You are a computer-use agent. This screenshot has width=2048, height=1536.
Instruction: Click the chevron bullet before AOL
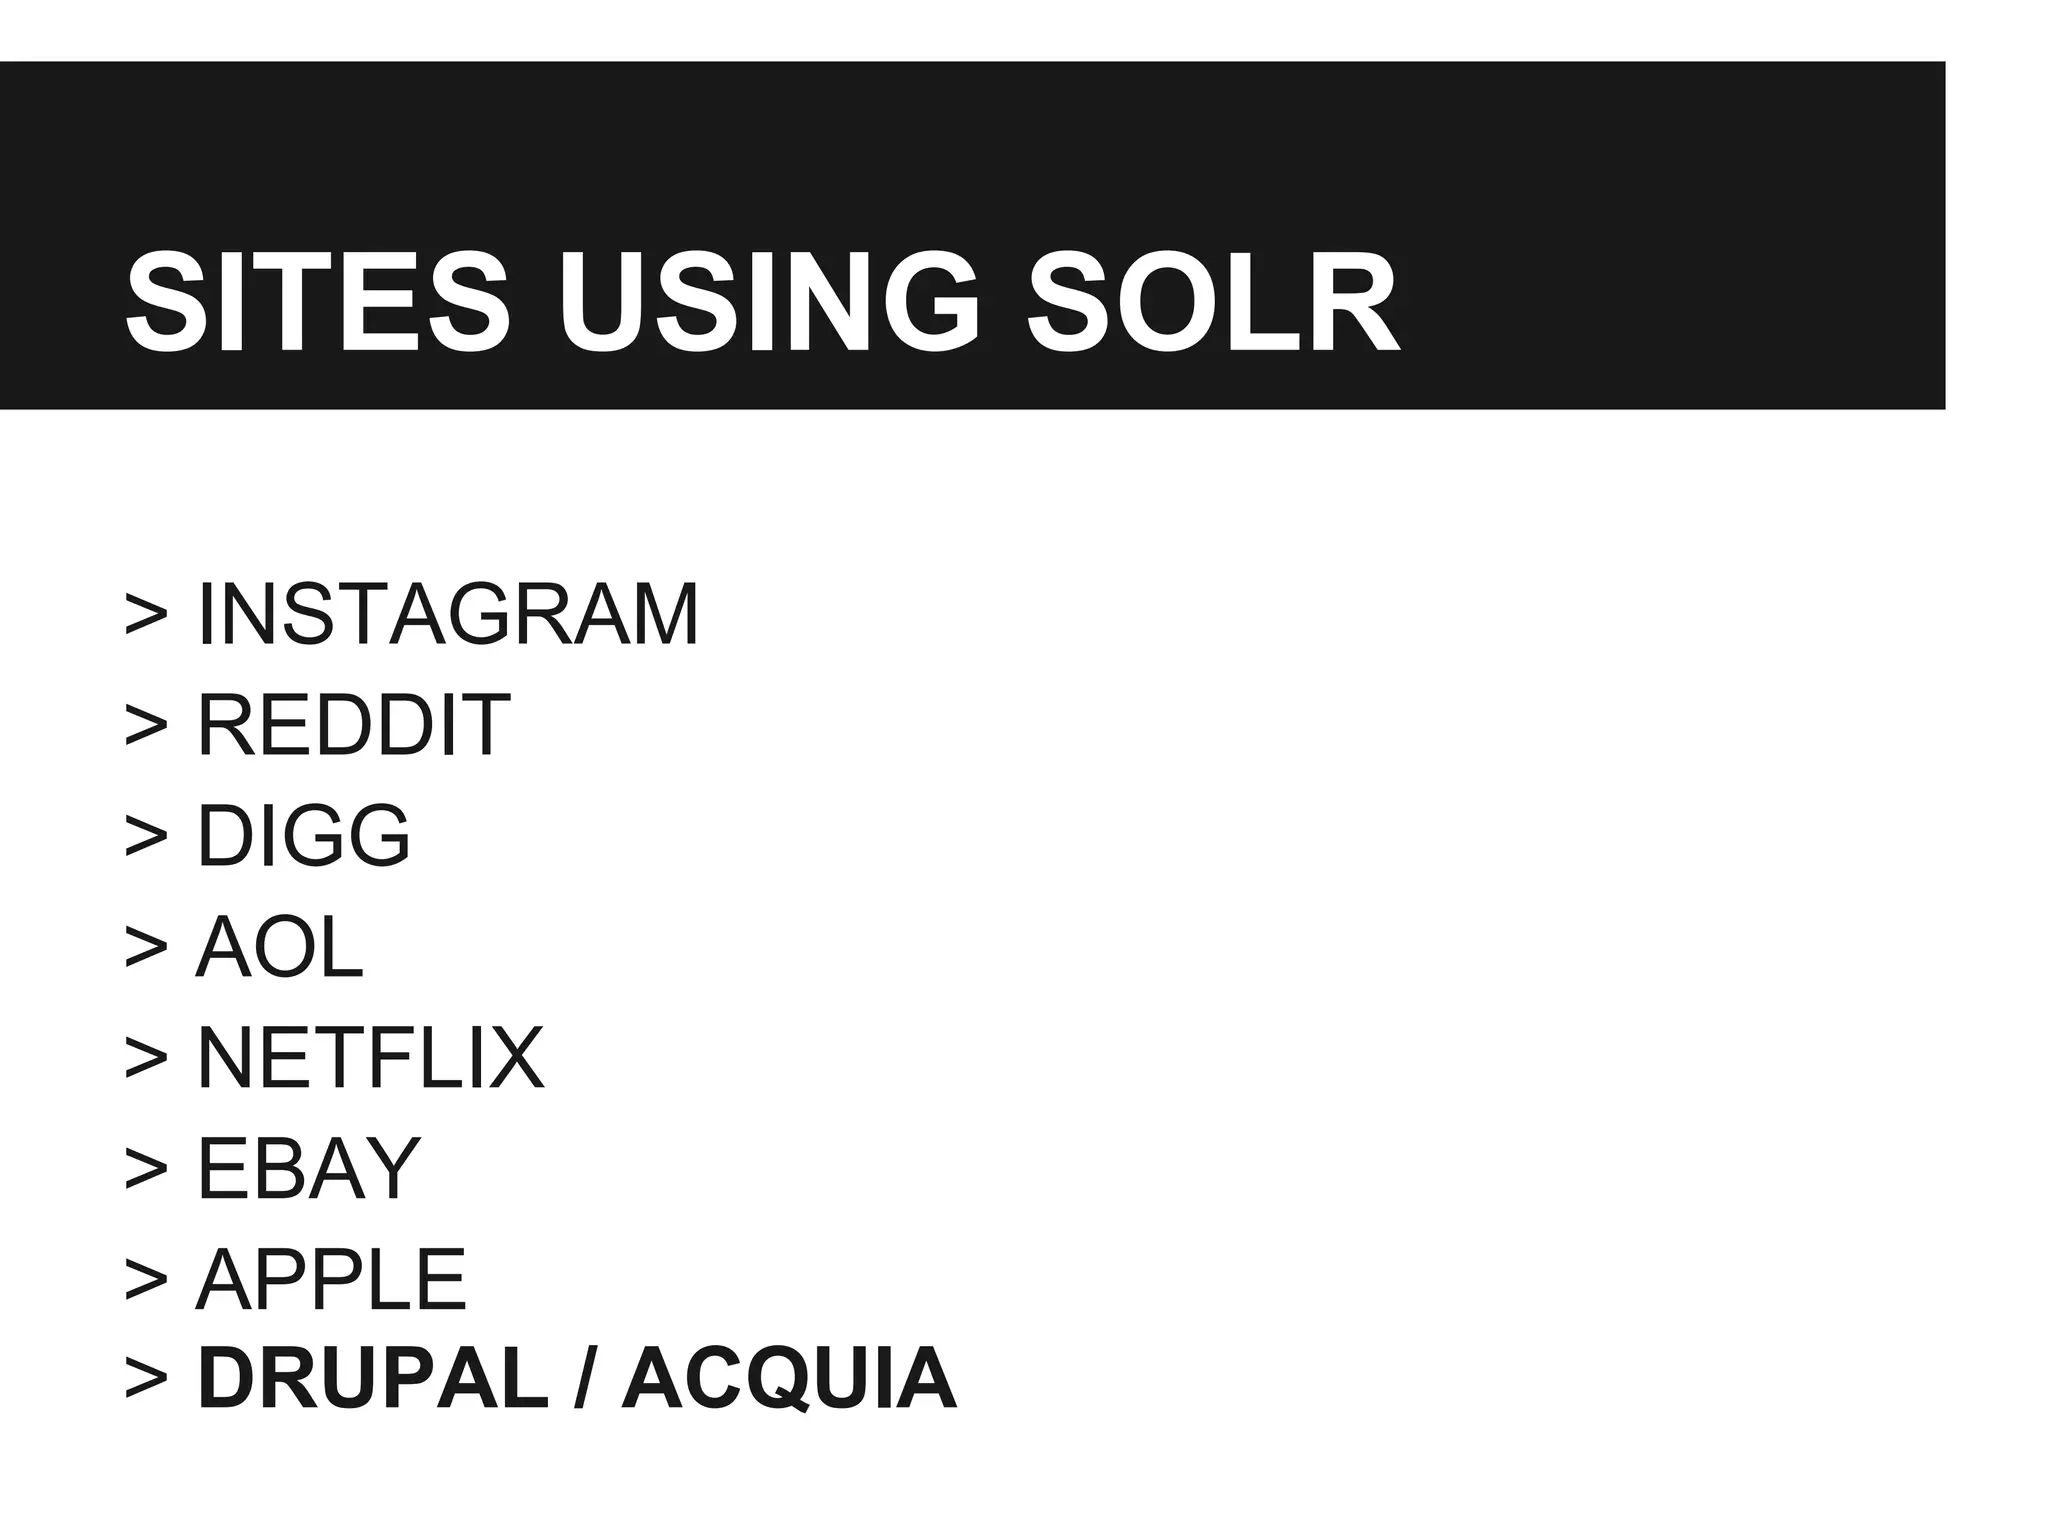click(x=146, y=947)
